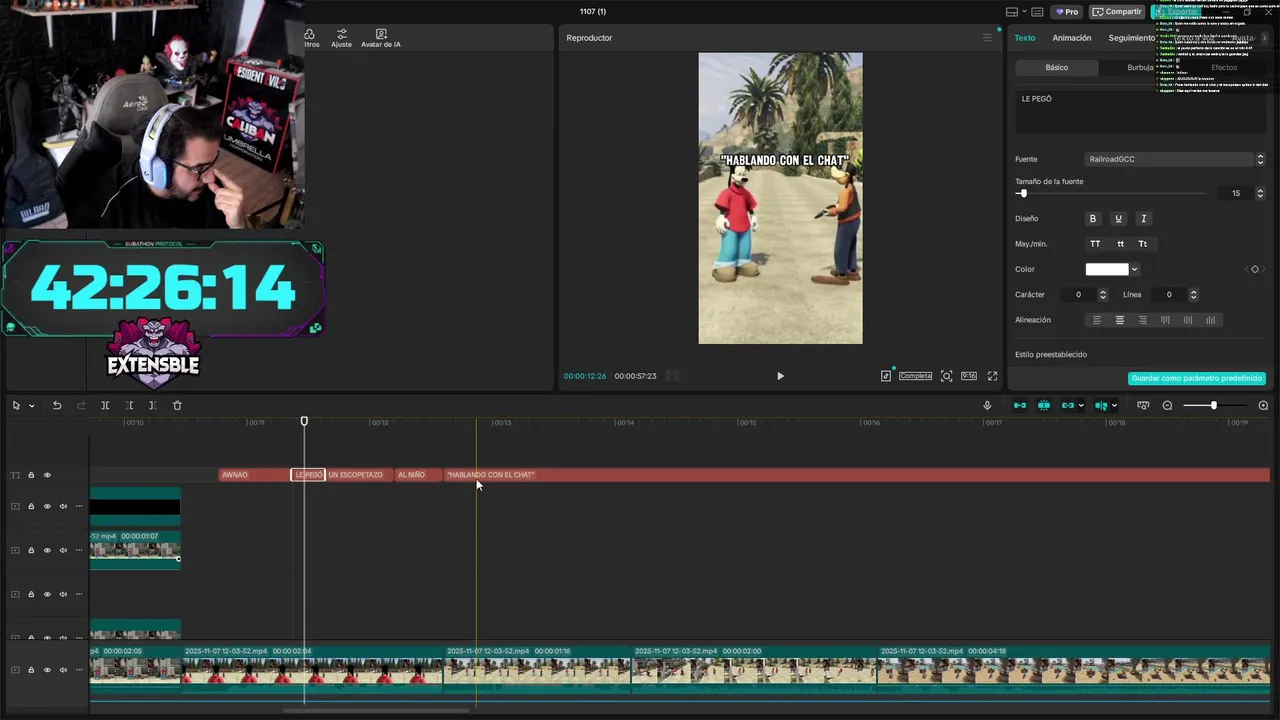Select the Split clip tool

[105, 405]
